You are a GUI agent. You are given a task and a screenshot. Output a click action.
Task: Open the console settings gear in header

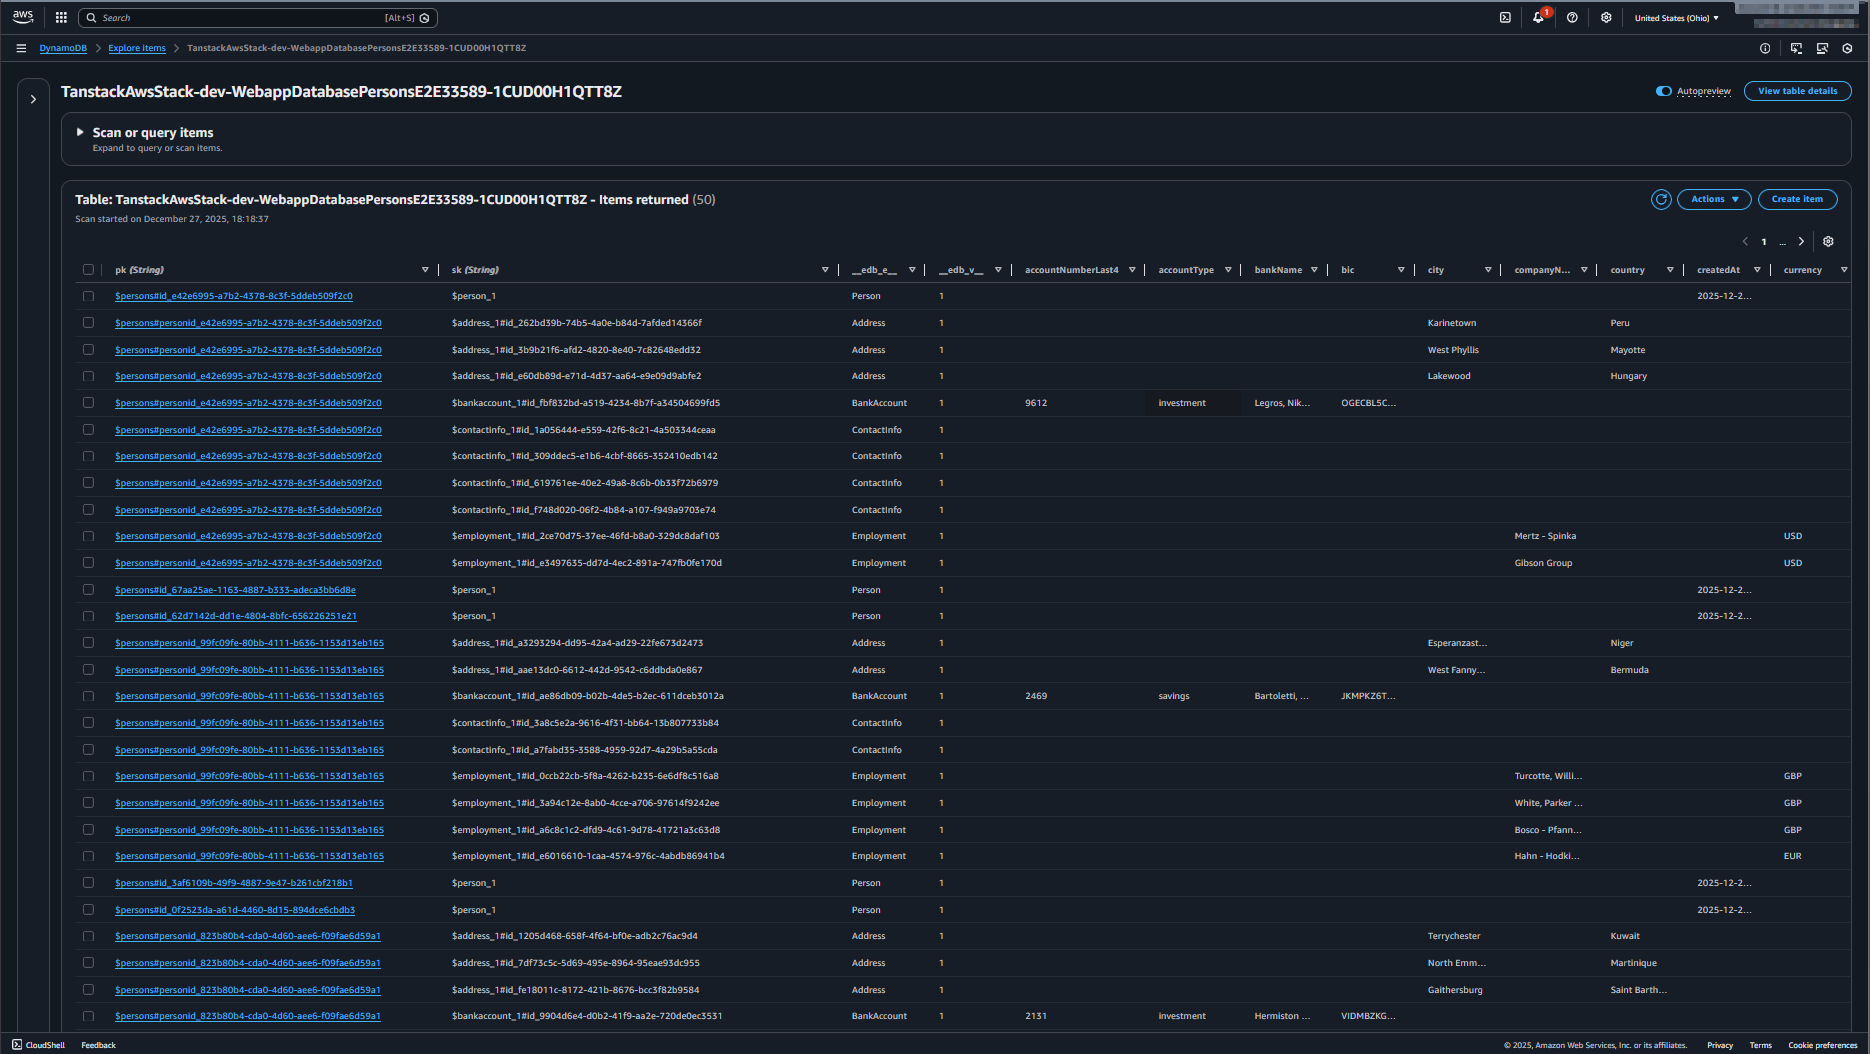[x=1606, y=18]
